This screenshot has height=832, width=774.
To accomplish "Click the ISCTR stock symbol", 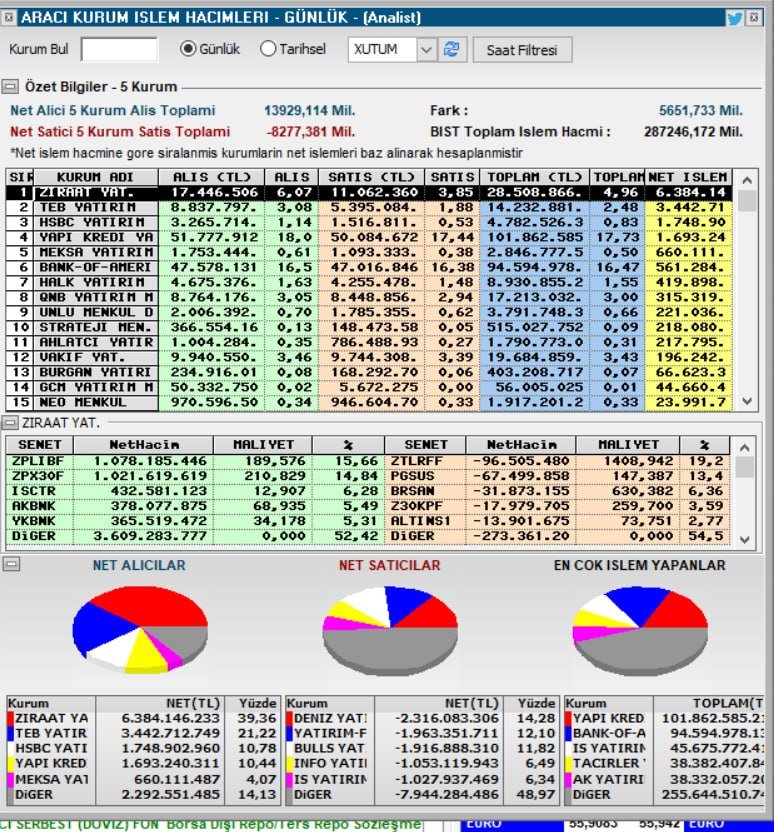I will (x=33, y=491).
